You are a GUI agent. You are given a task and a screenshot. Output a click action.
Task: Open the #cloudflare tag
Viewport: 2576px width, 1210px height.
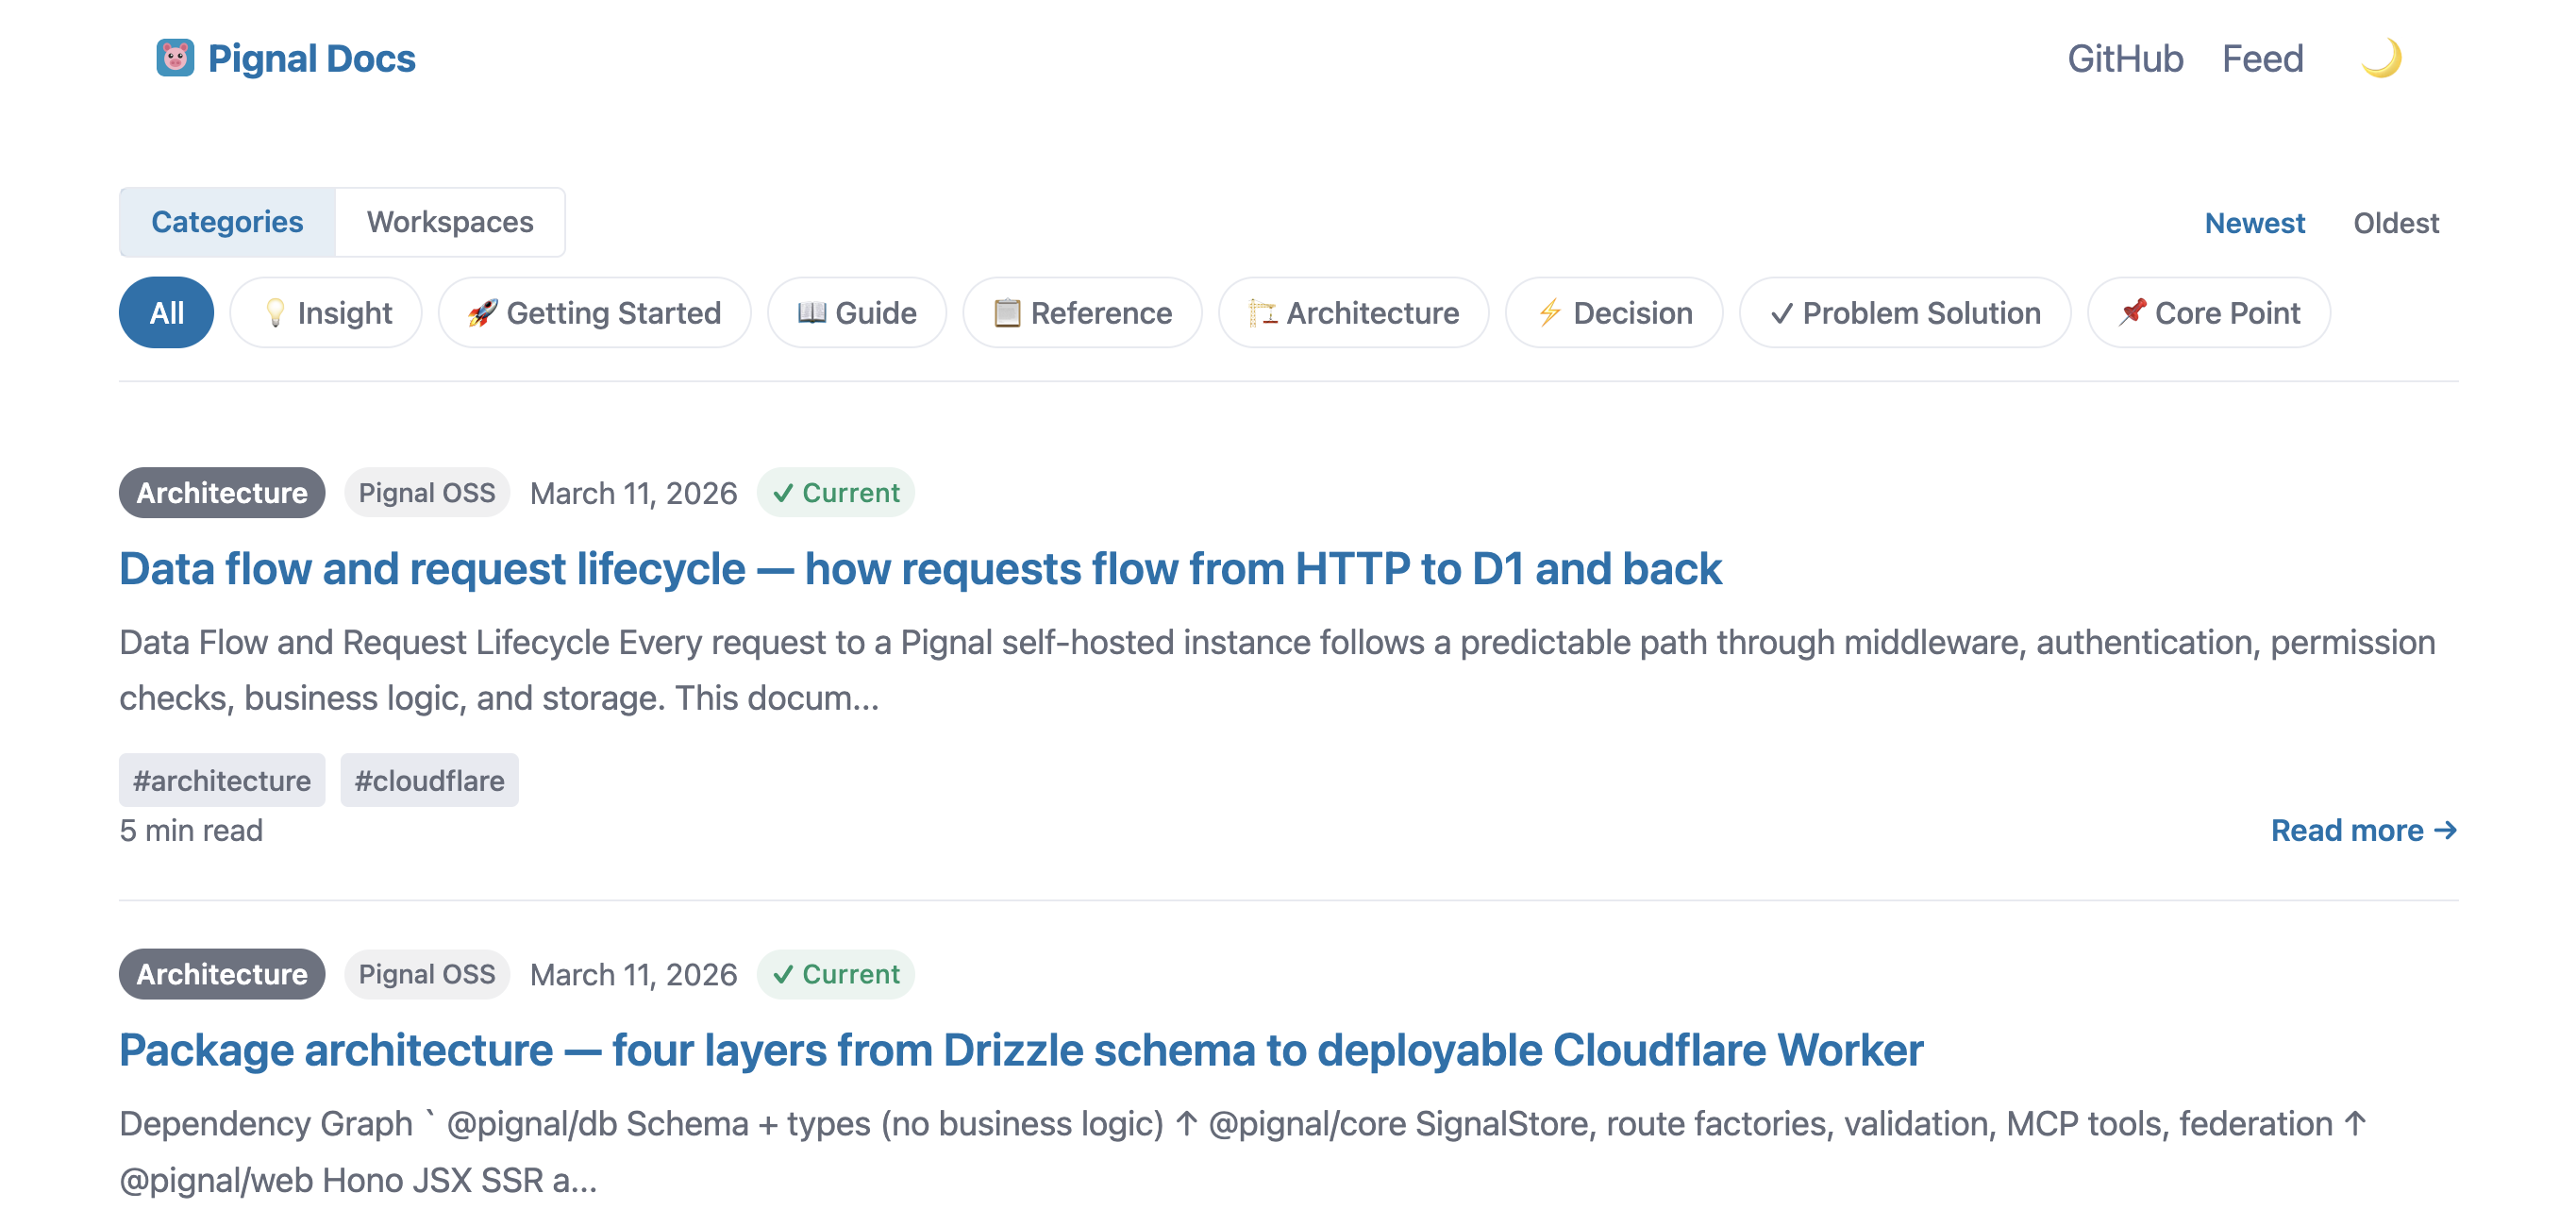click(x=429, y=779)
